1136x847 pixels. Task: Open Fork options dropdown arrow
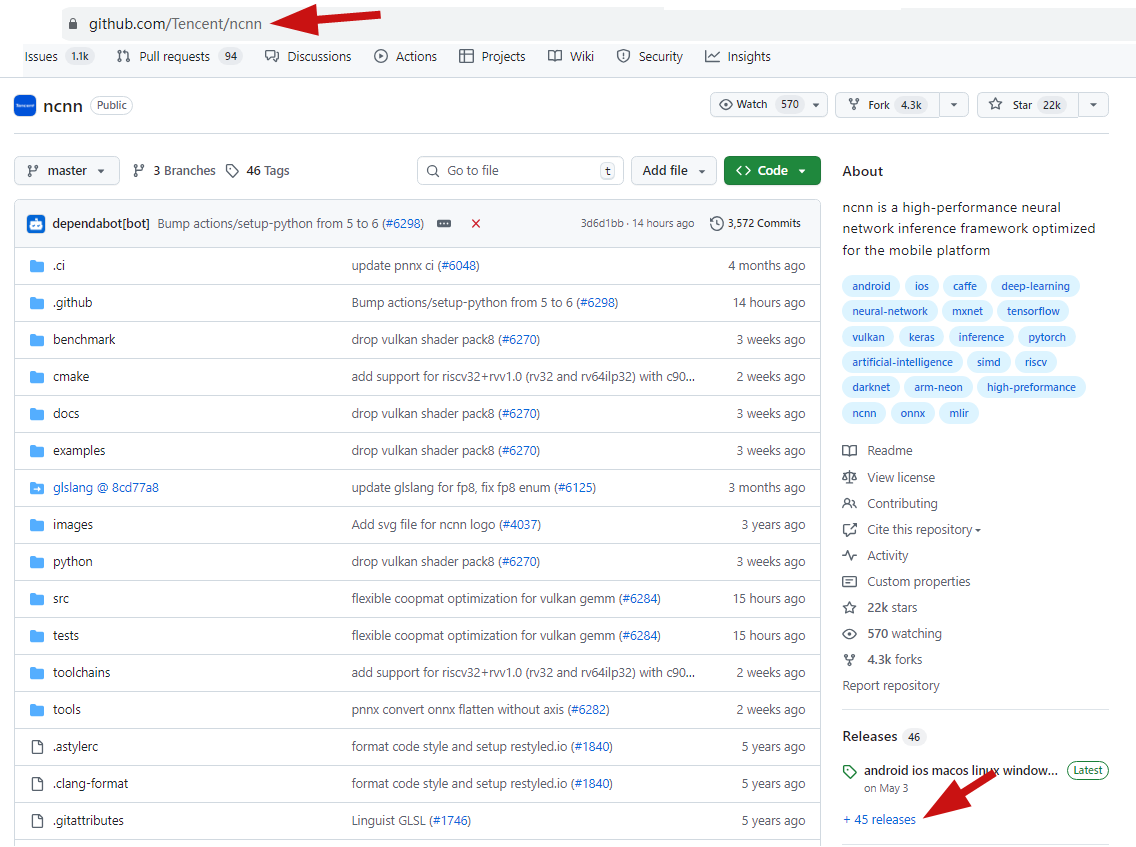click(954, 105)
